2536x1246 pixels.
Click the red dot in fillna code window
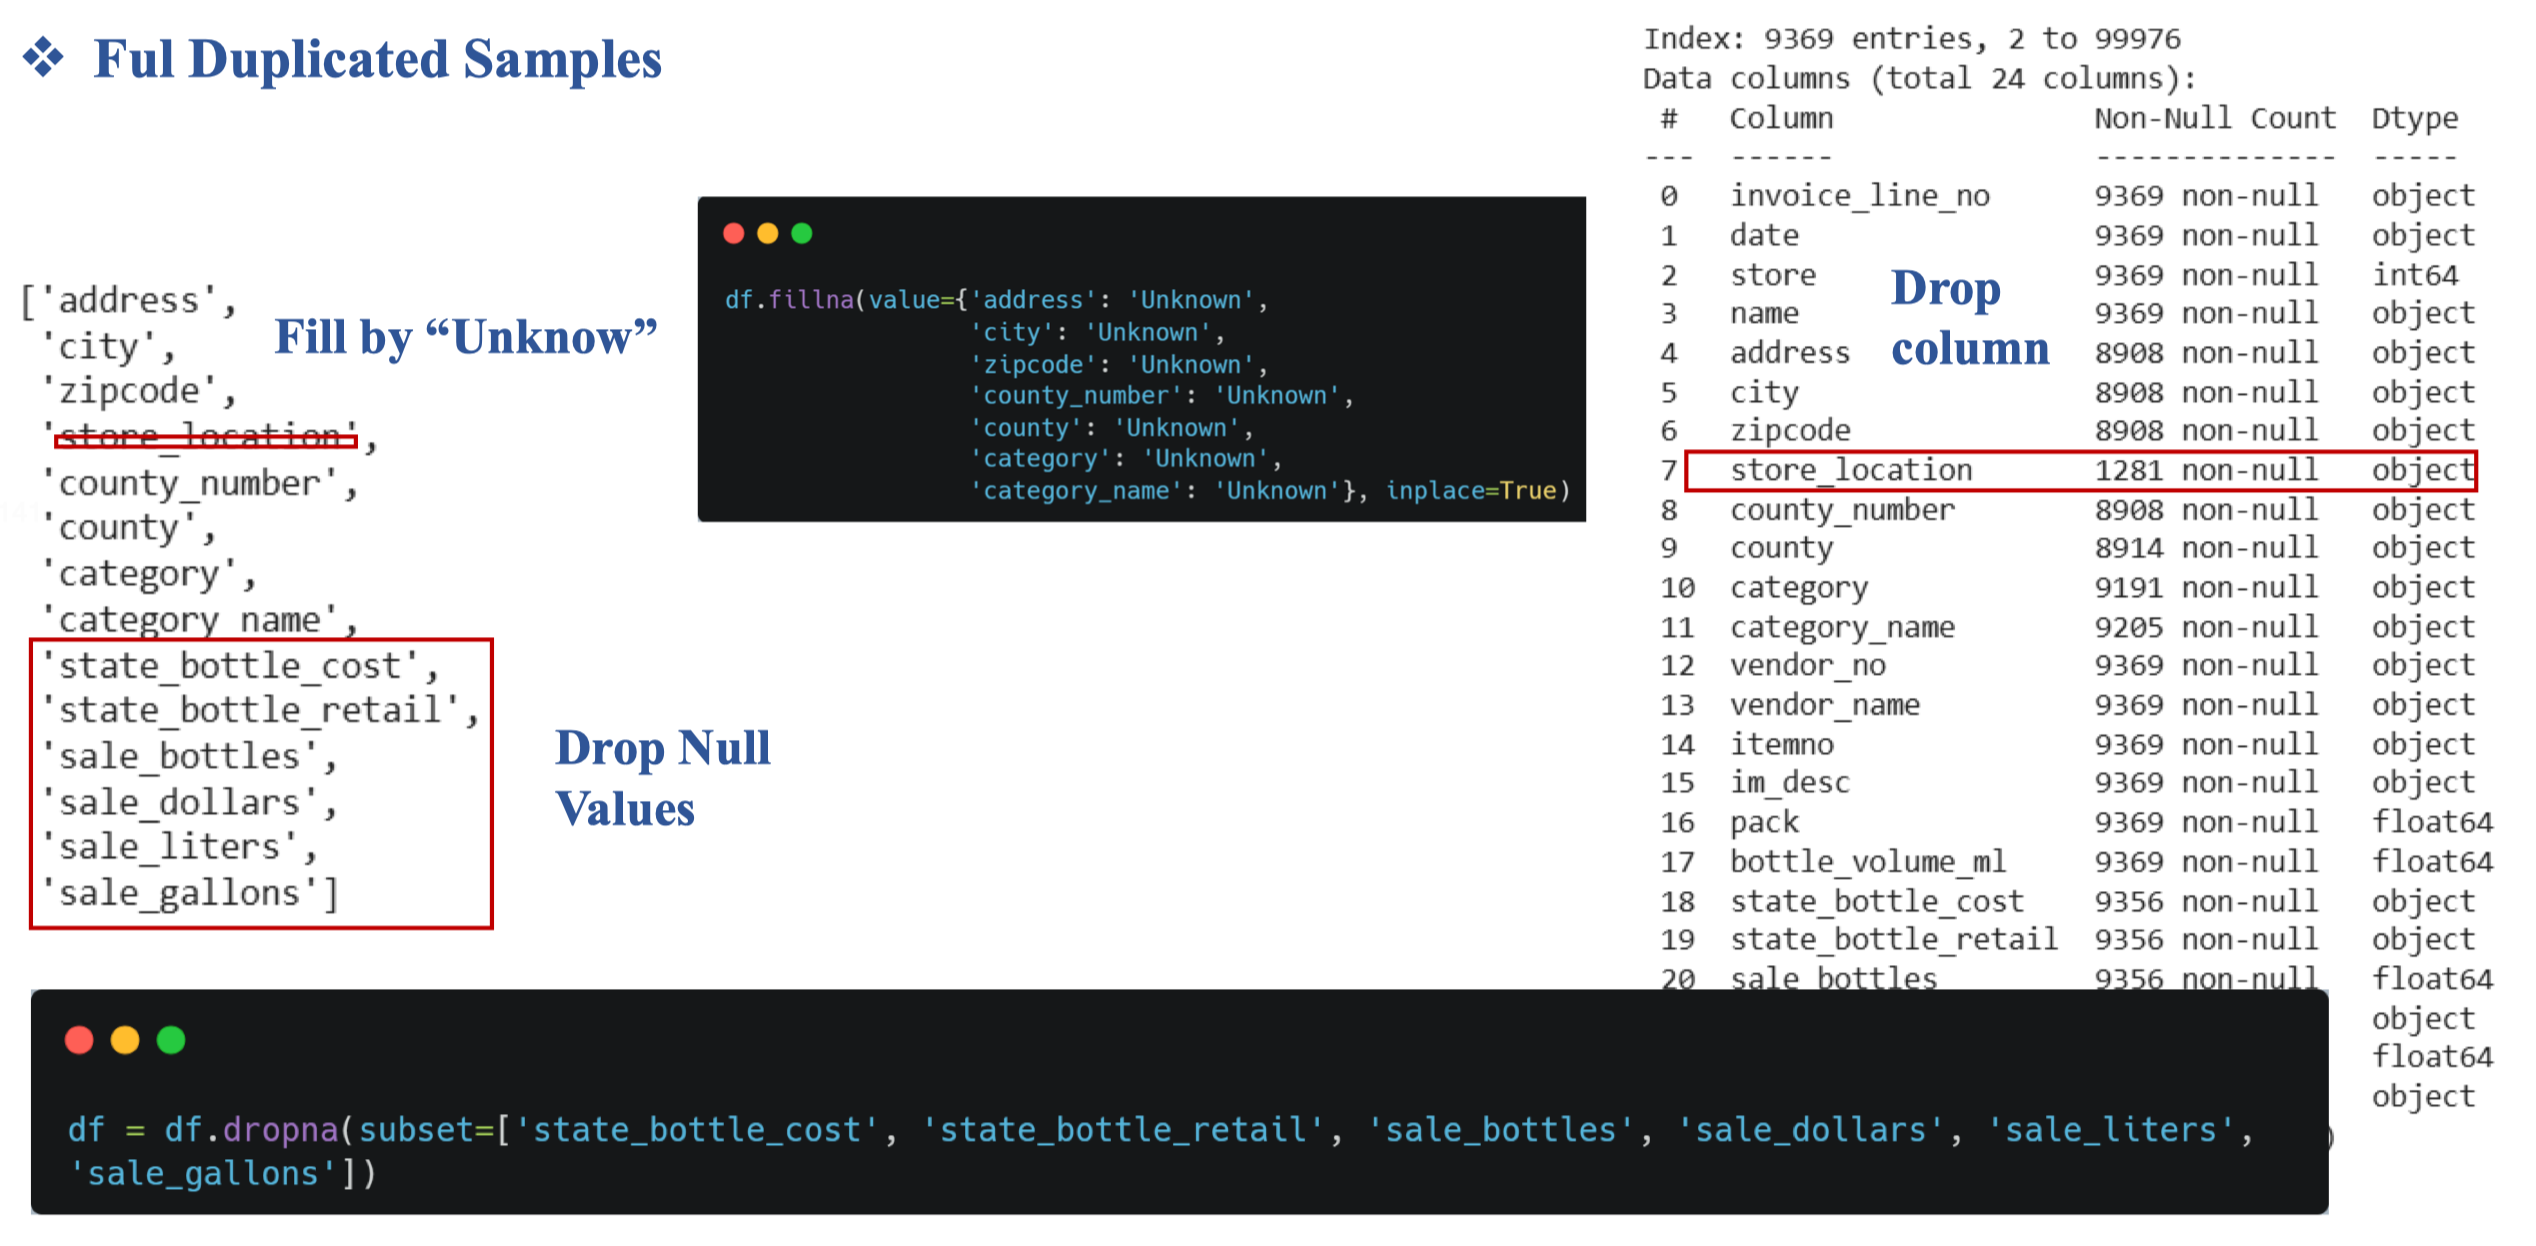click(733, 233)
